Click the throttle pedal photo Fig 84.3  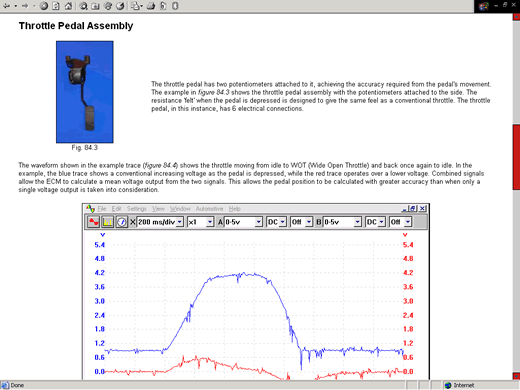tap(85, 92)
